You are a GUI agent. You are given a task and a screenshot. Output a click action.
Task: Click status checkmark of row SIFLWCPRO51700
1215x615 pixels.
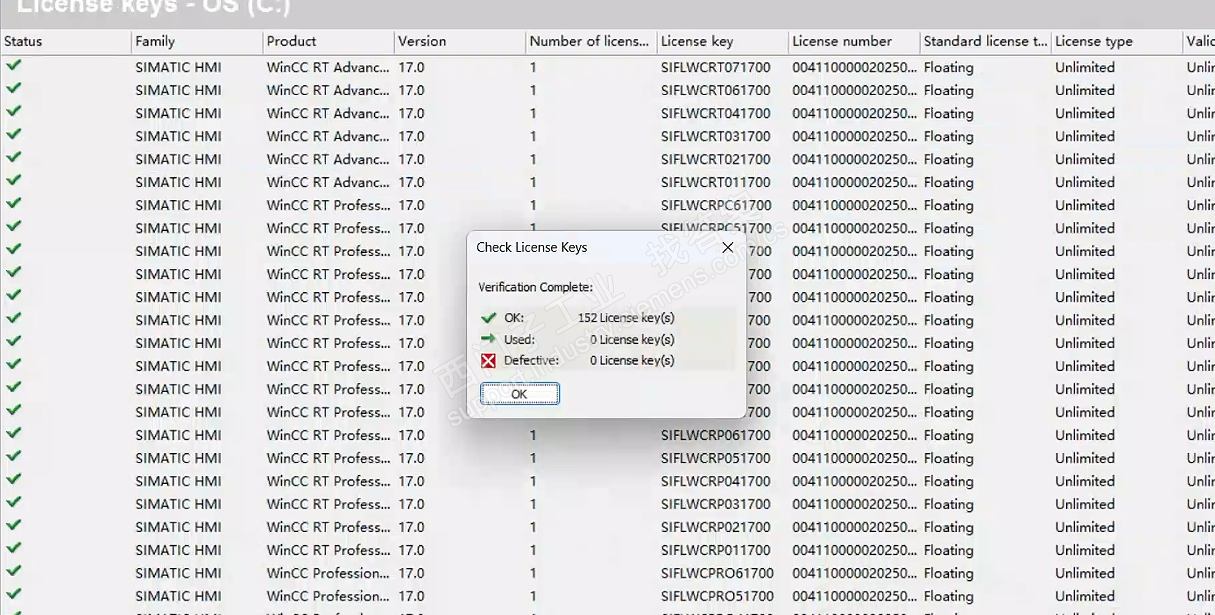(14, 595)
